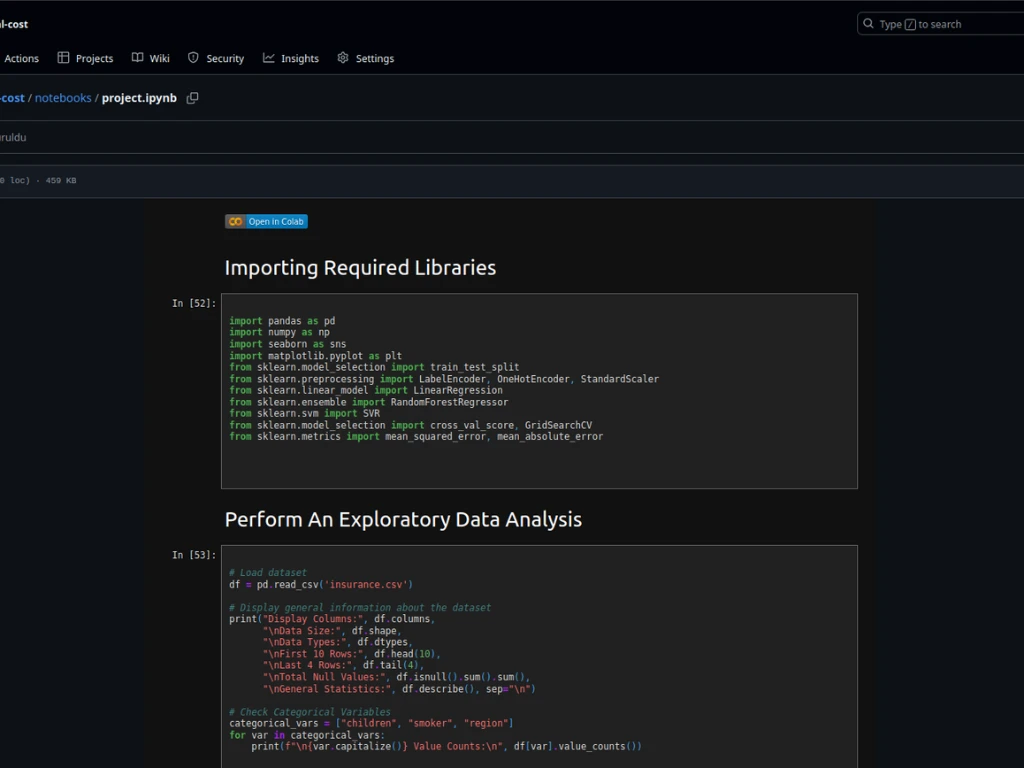
Task: Click the Wiki book icon
Action: (138, 58)
